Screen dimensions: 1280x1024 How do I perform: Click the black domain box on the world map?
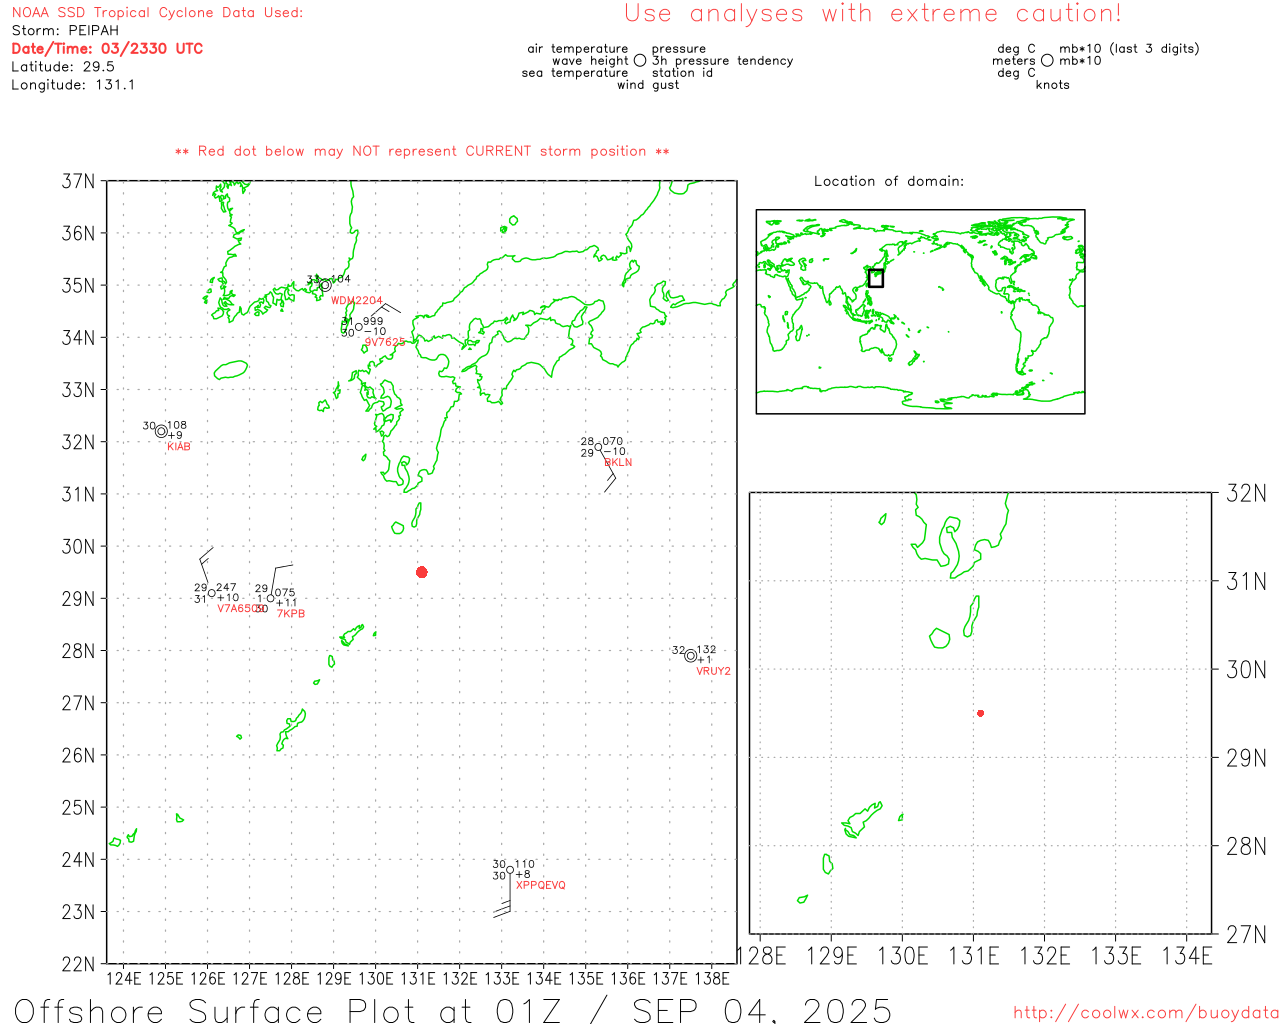click(x=876, y=278)
